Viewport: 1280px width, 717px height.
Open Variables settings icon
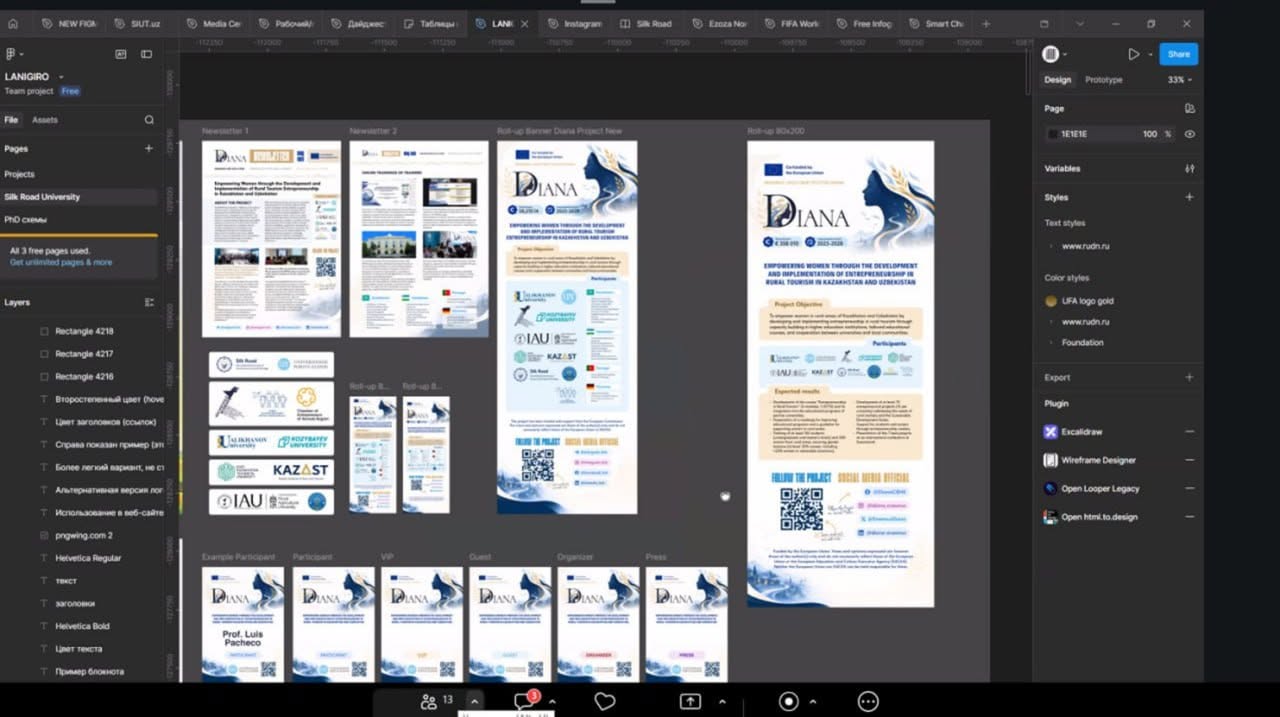pyautogui.click(x=1189, y=169)
